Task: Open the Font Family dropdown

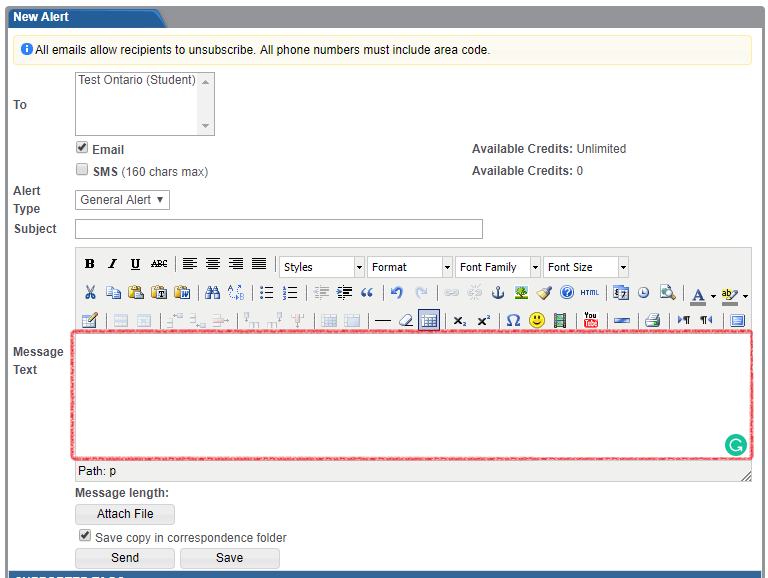Action: 498,267
